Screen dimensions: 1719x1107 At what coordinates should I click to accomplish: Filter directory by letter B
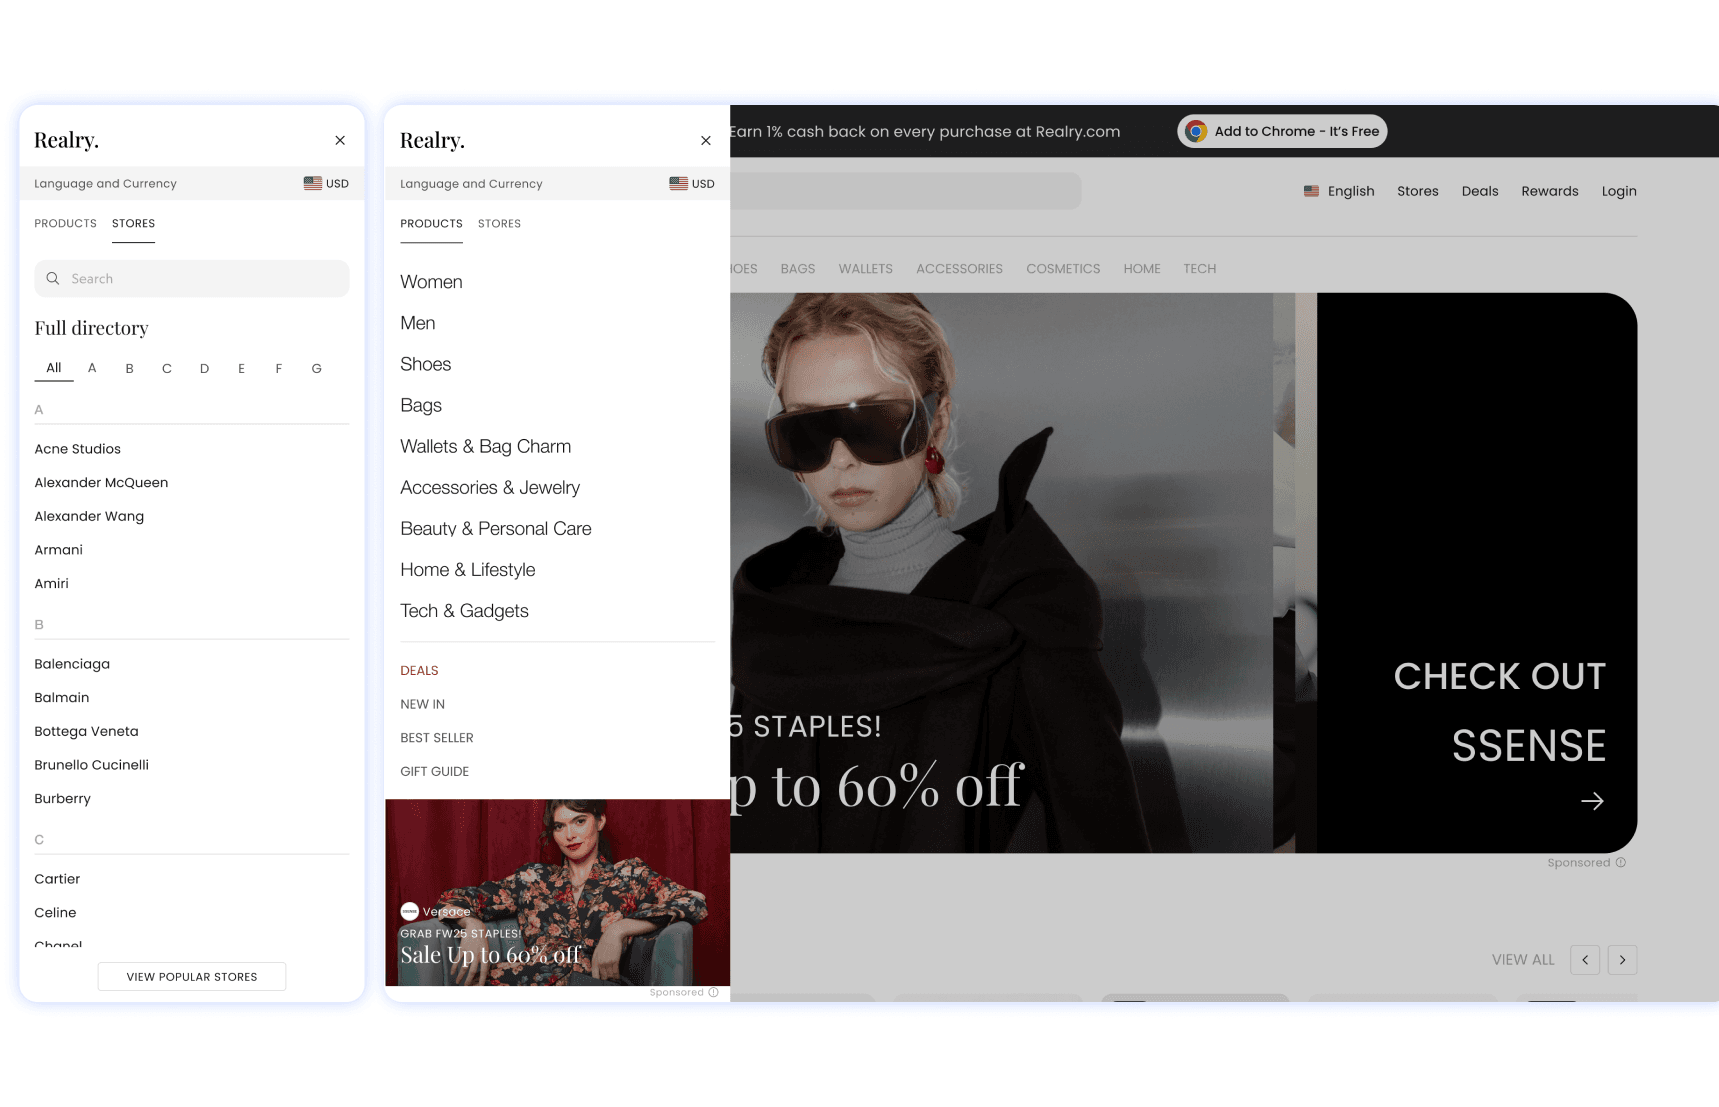point(129,369)
